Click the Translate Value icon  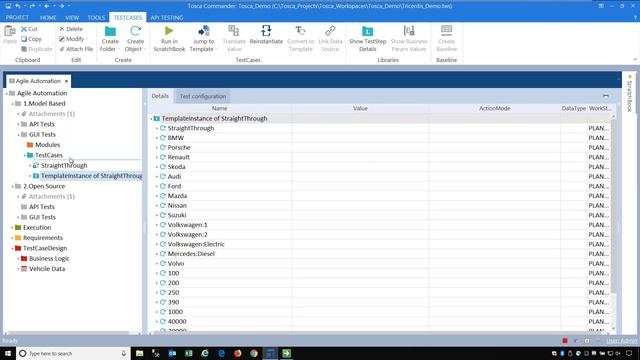(x=234, y=31)
